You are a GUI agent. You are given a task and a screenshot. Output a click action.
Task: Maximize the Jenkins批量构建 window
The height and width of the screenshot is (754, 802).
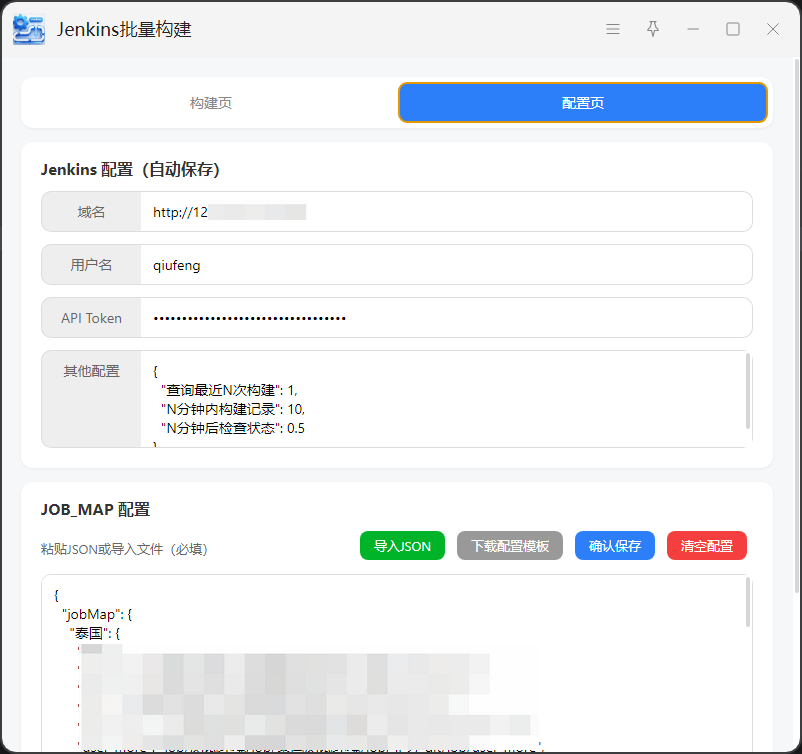(x=733, y=29)
